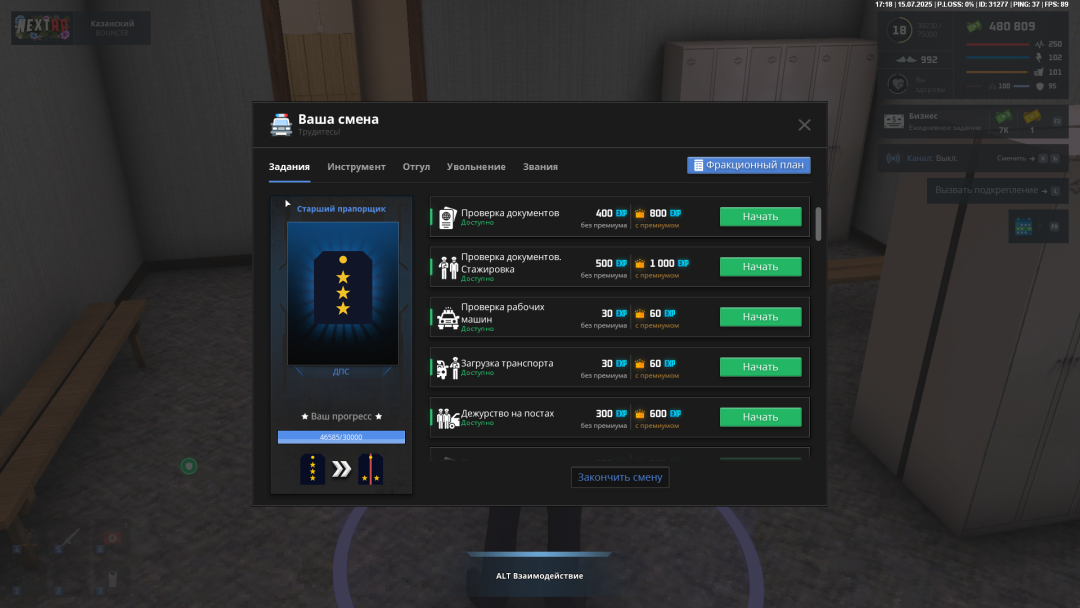
Task: Click the Старший прапорщик rank title
Action: tap(341, 209)
